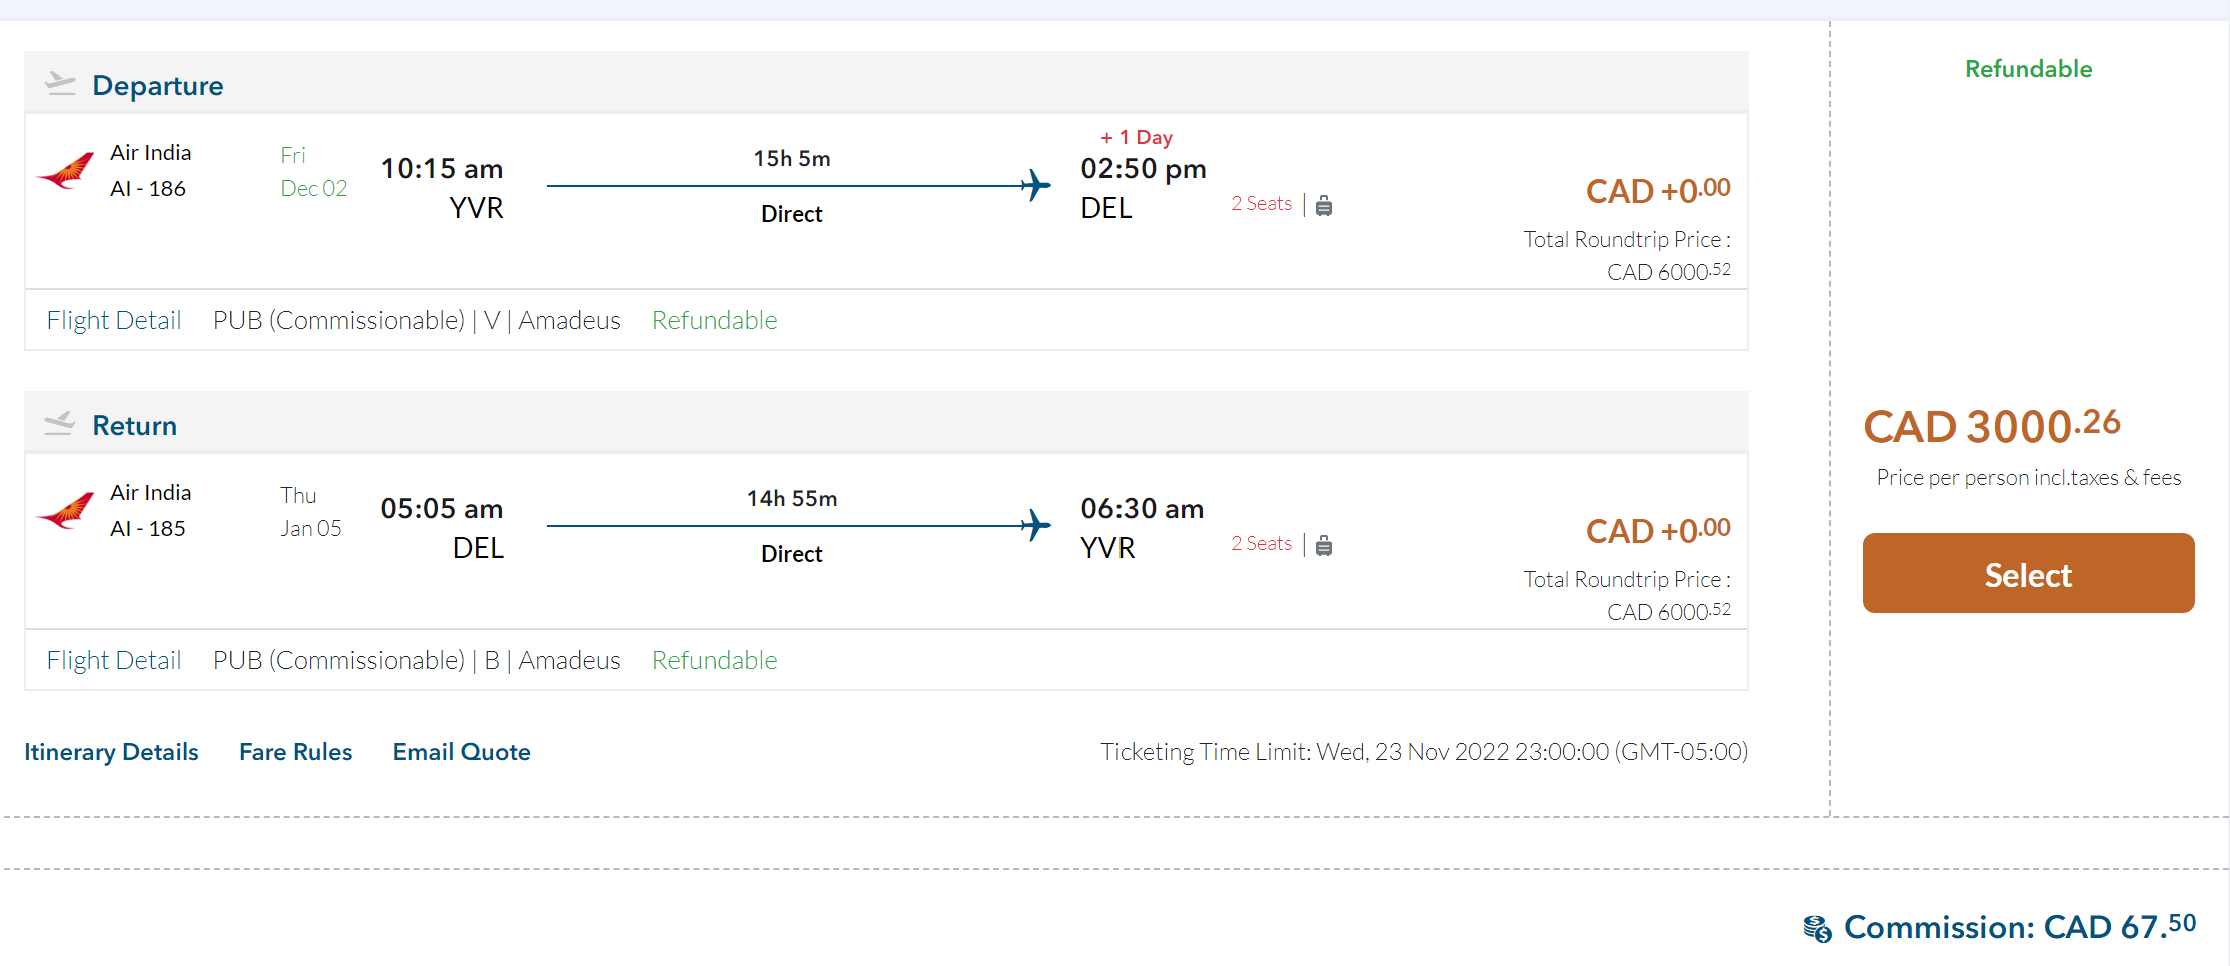Click Commission CAD 67.50 text

click(2019, 927)
